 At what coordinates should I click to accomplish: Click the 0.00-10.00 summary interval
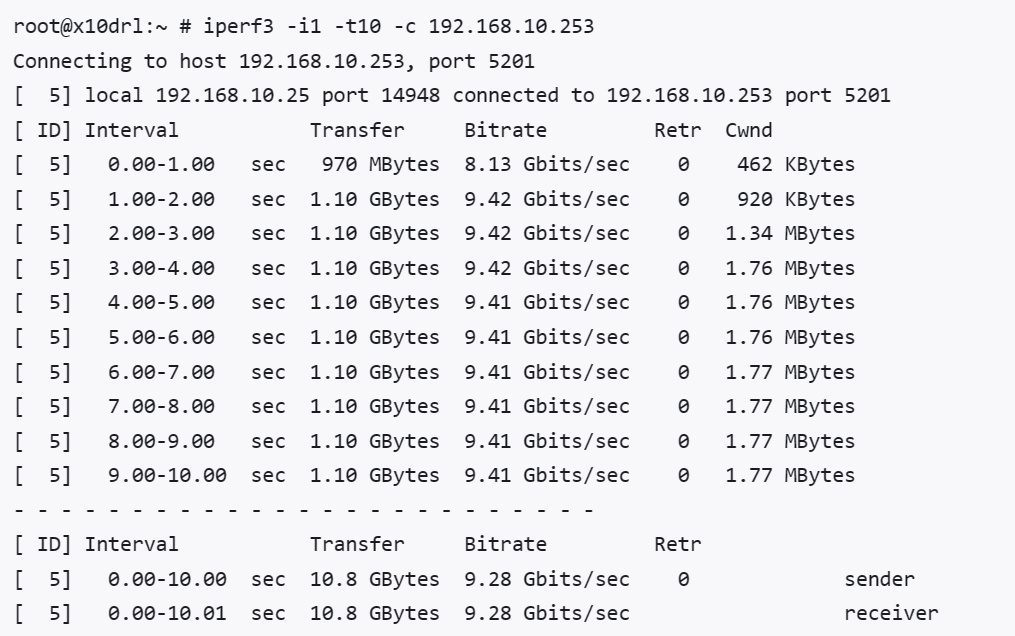click(x=167, y=579)
